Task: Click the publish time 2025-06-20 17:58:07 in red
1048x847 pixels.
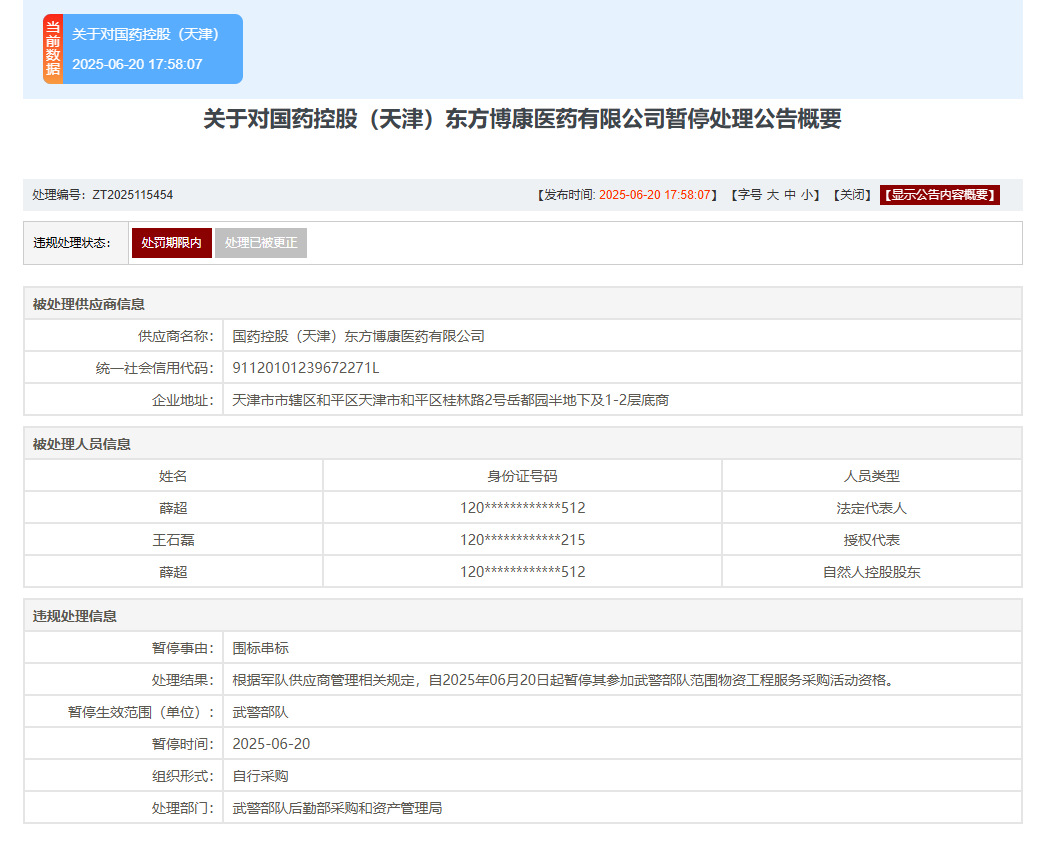Action: 654,195
